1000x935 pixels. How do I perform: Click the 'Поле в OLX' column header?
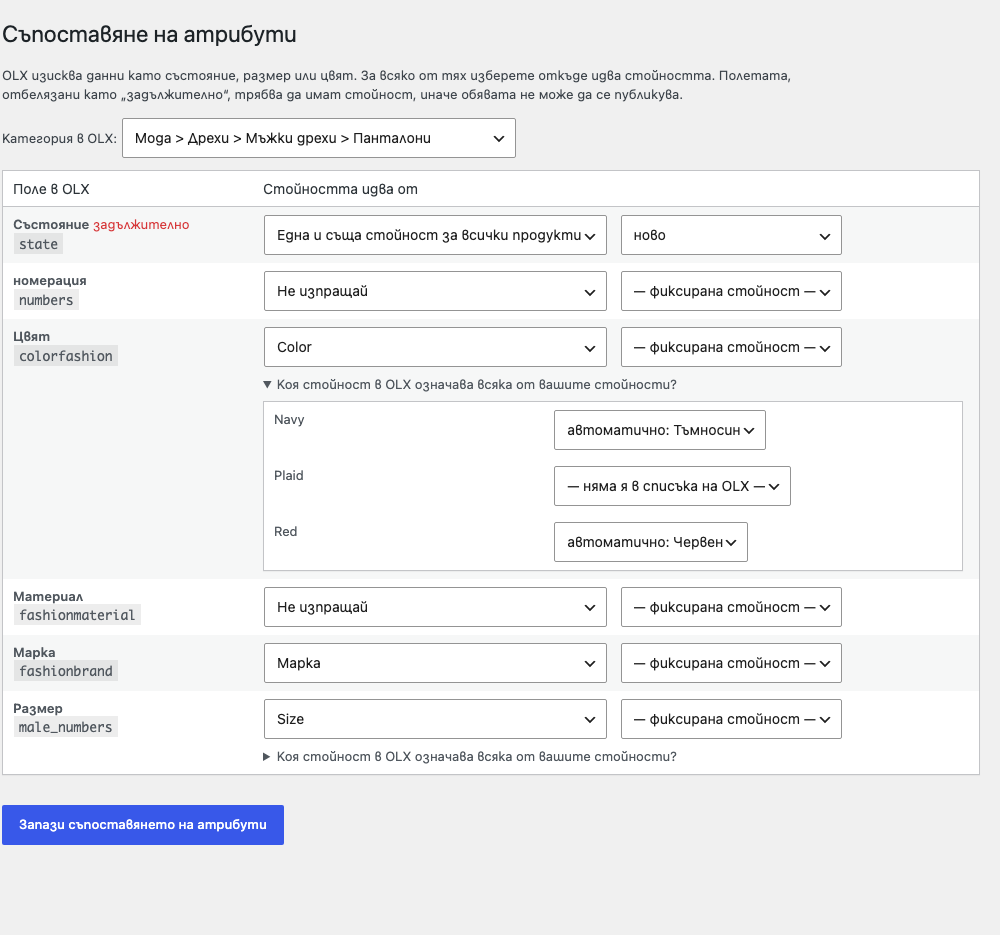(51, 189)
